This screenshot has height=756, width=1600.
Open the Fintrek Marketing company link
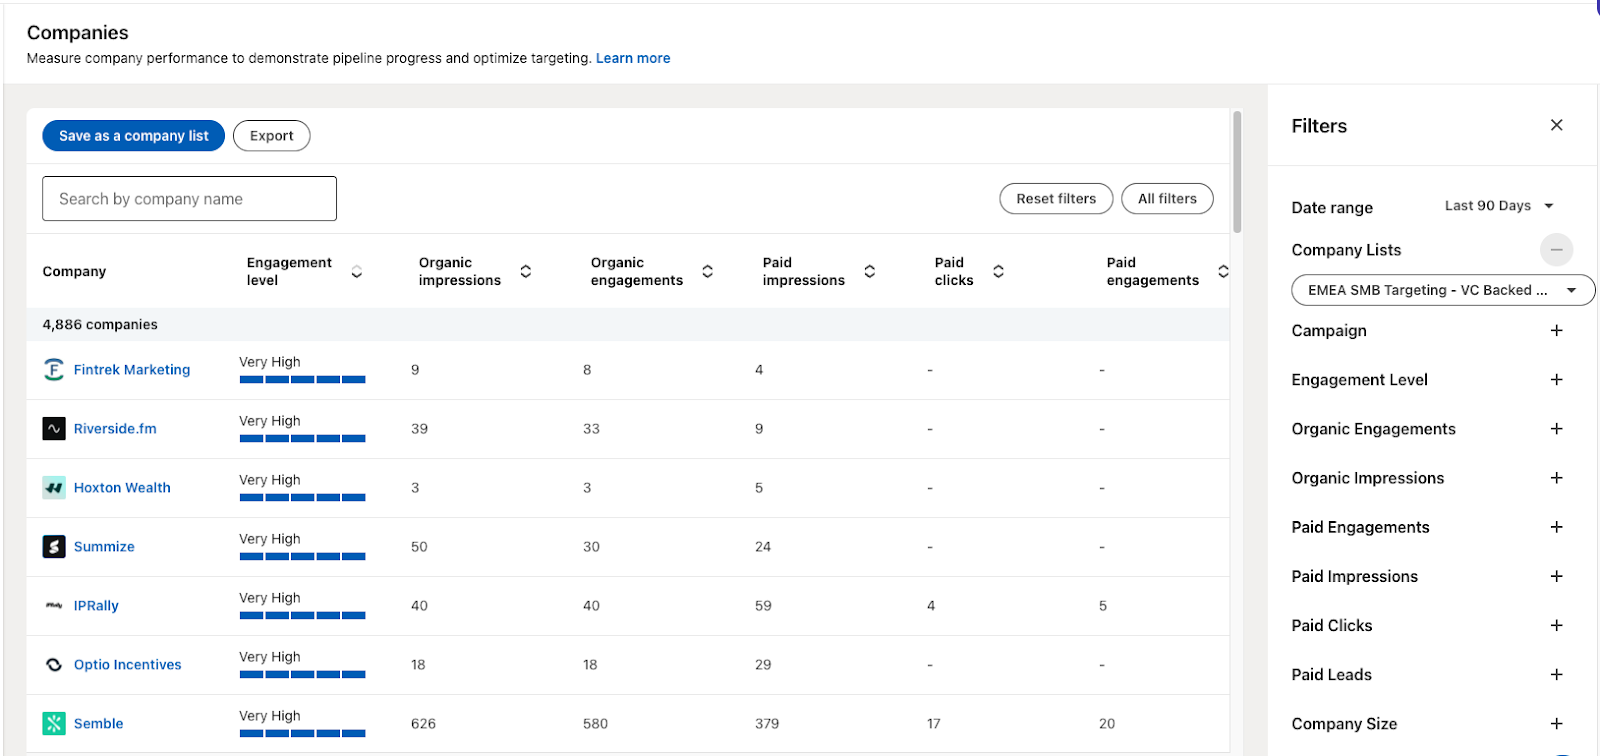(132, 370)
